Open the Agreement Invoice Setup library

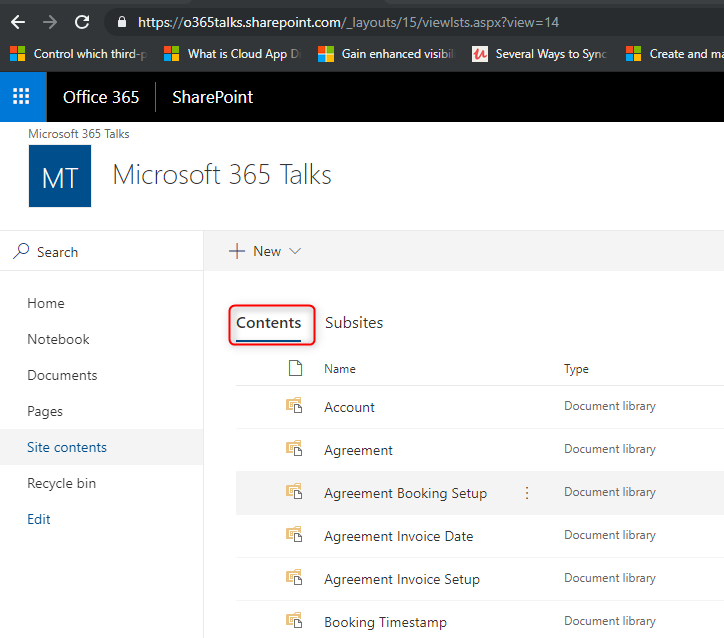(401, 579)
